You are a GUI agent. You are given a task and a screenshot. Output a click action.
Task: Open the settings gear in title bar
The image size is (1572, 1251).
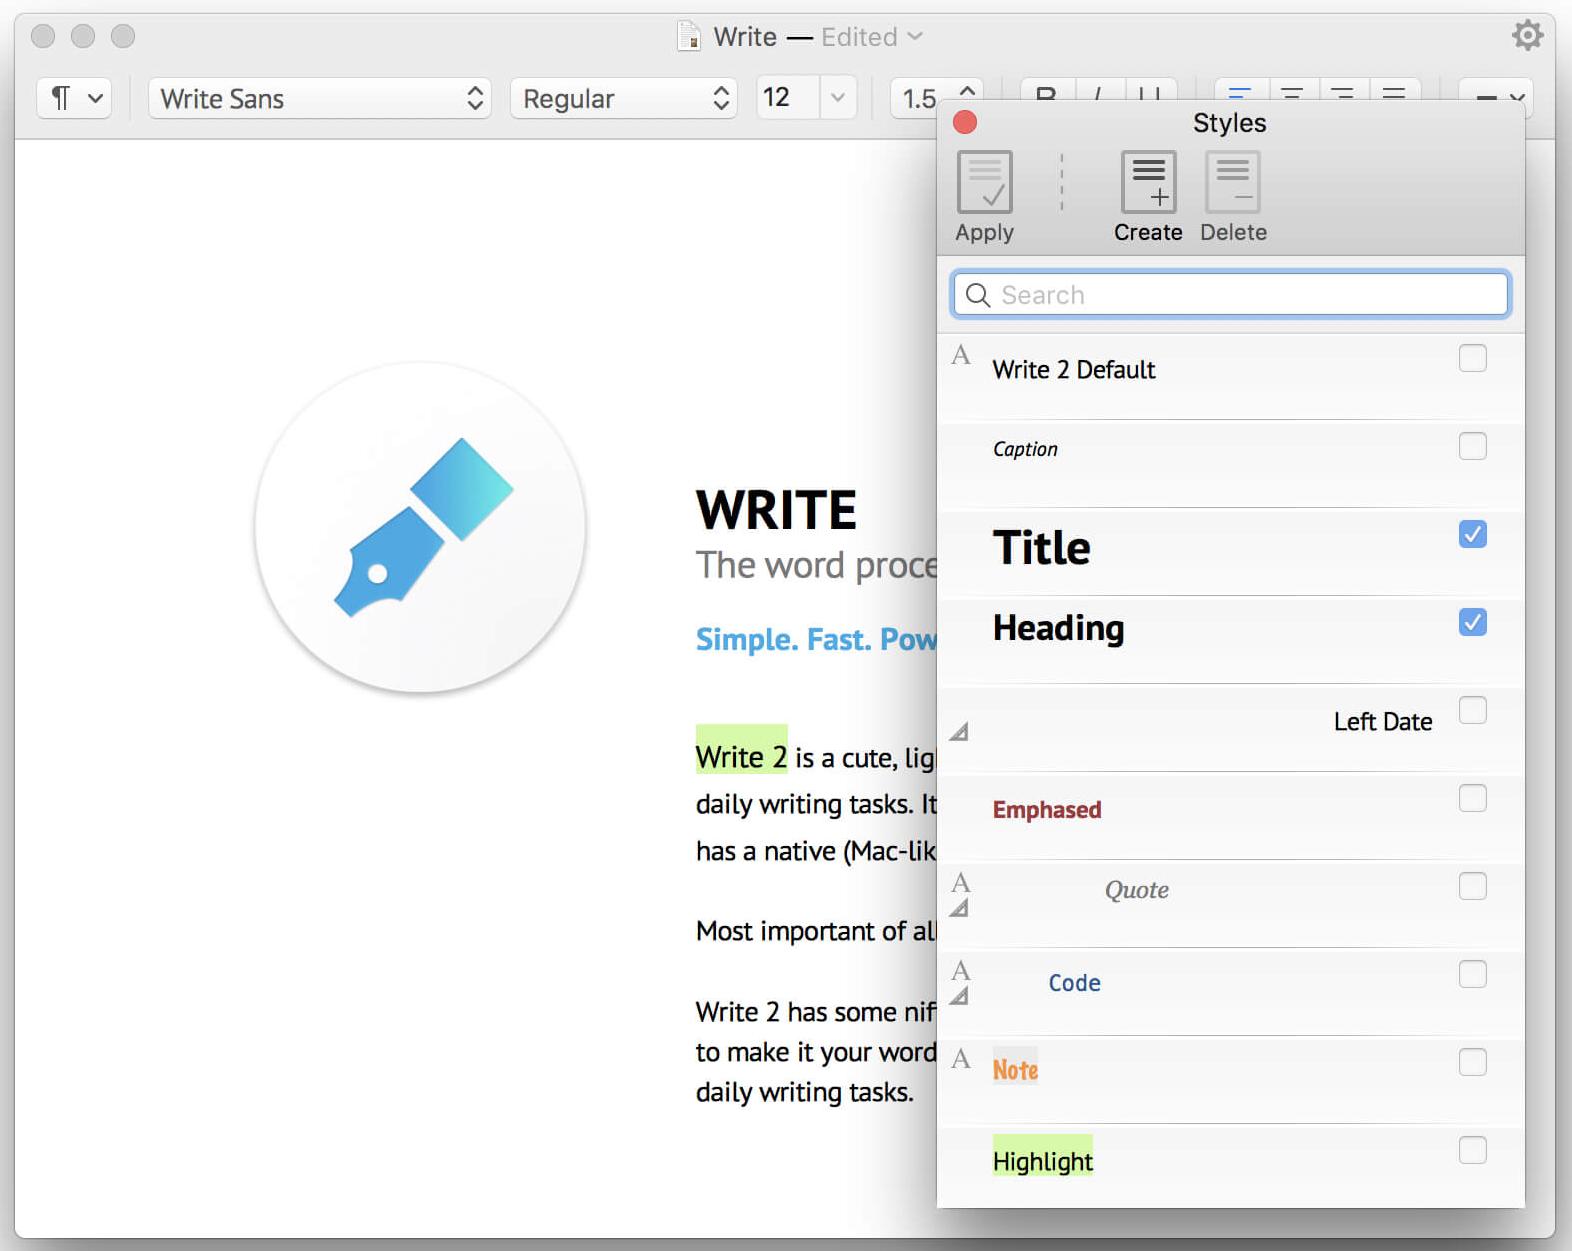tap(1527, 36)
